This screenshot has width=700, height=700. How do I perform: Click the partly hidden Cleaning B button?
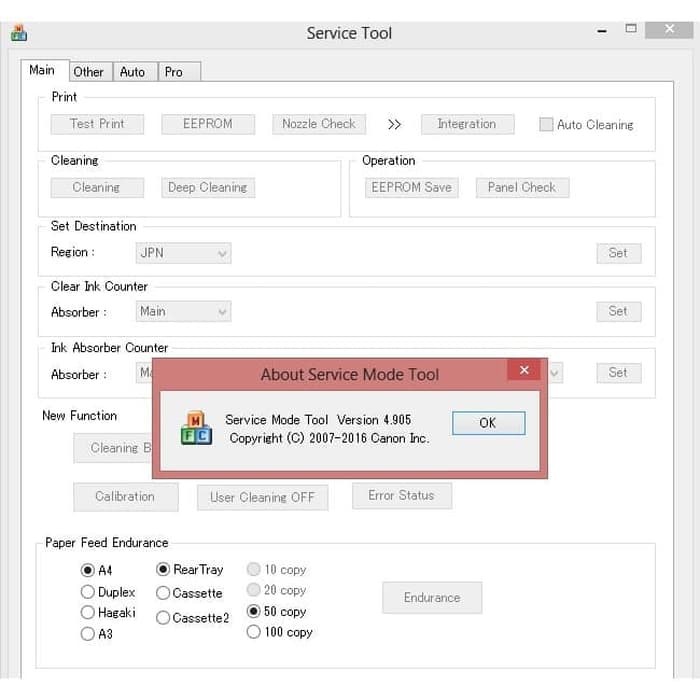click(113, 448)
